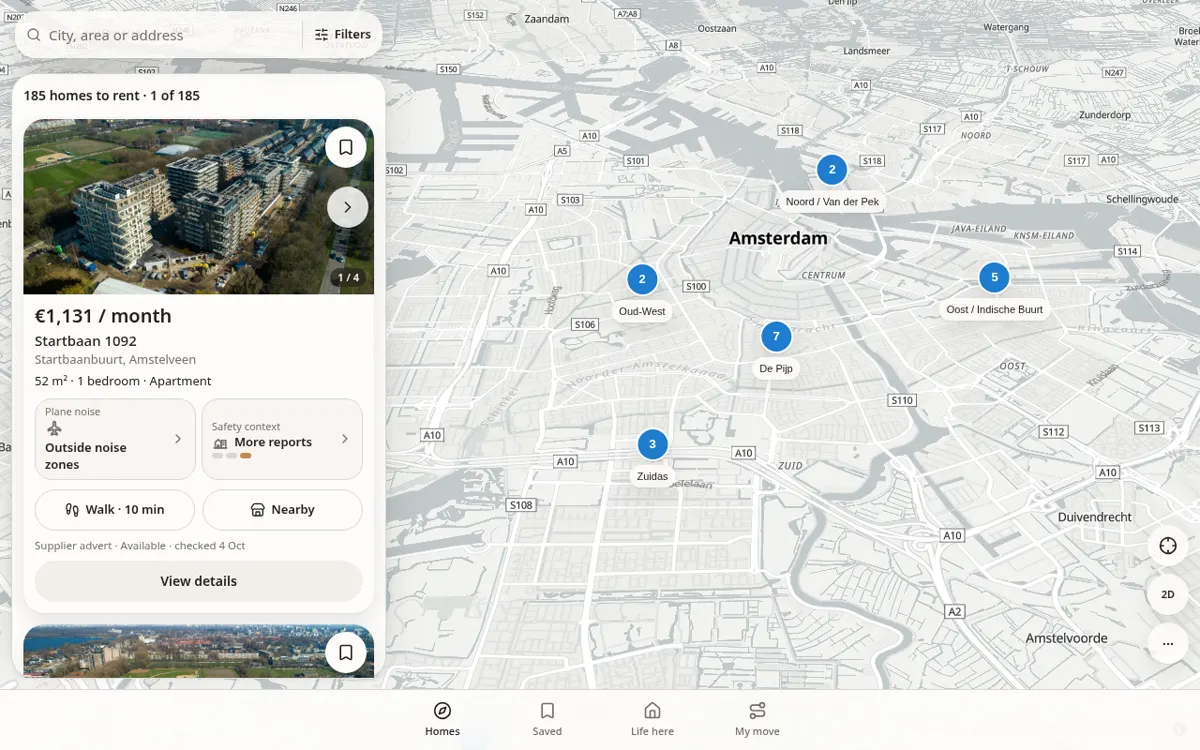This screenshot has width=1200, height=750.
Task: Click the safety level indicator bars
Action: (x=232, y=456)
